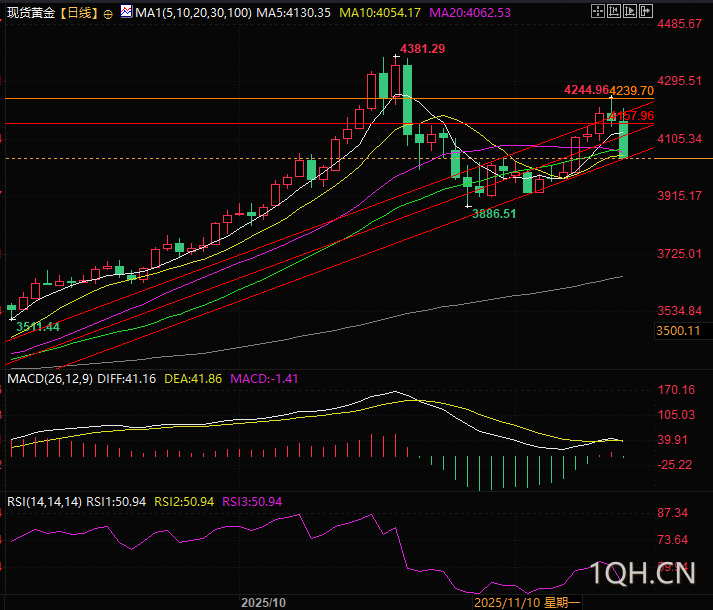Viewport: 713px width, 610px height.
Task: Click the 3511.44 low price label
Action: pyautogui.click(x=38, y=327)
